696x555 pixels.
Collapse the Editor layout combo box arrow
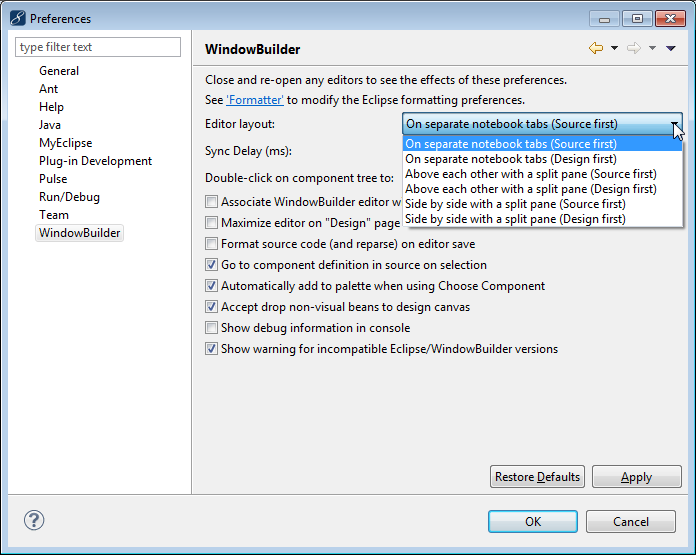675,124
